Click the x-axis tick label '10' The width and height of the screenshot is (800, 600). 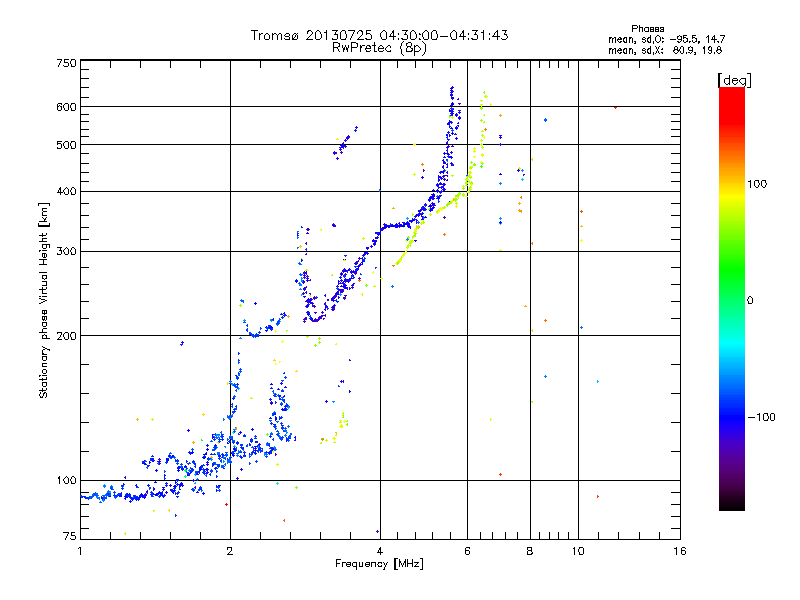pyautogui.click(x=578, y=551)
